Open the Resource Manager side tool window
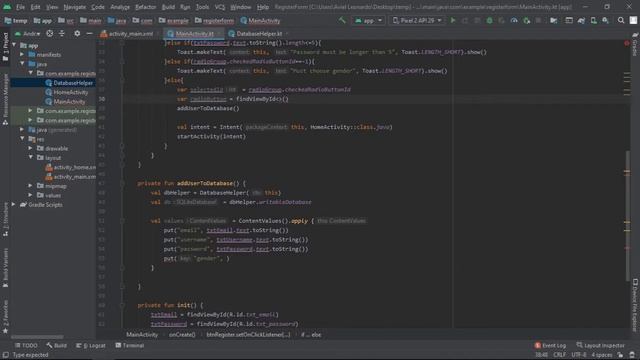The width and height of the screenshot is (640, 360). [5, 100]
